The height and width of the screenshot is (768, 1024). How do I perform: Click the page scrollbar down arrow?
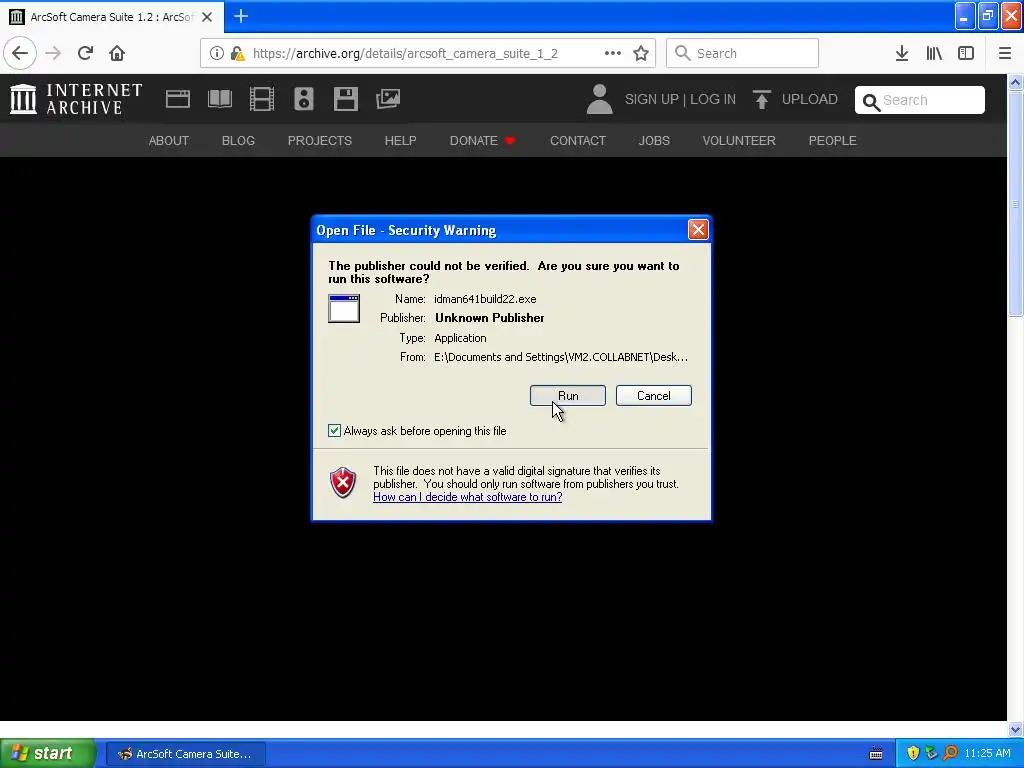[1015, 729]
